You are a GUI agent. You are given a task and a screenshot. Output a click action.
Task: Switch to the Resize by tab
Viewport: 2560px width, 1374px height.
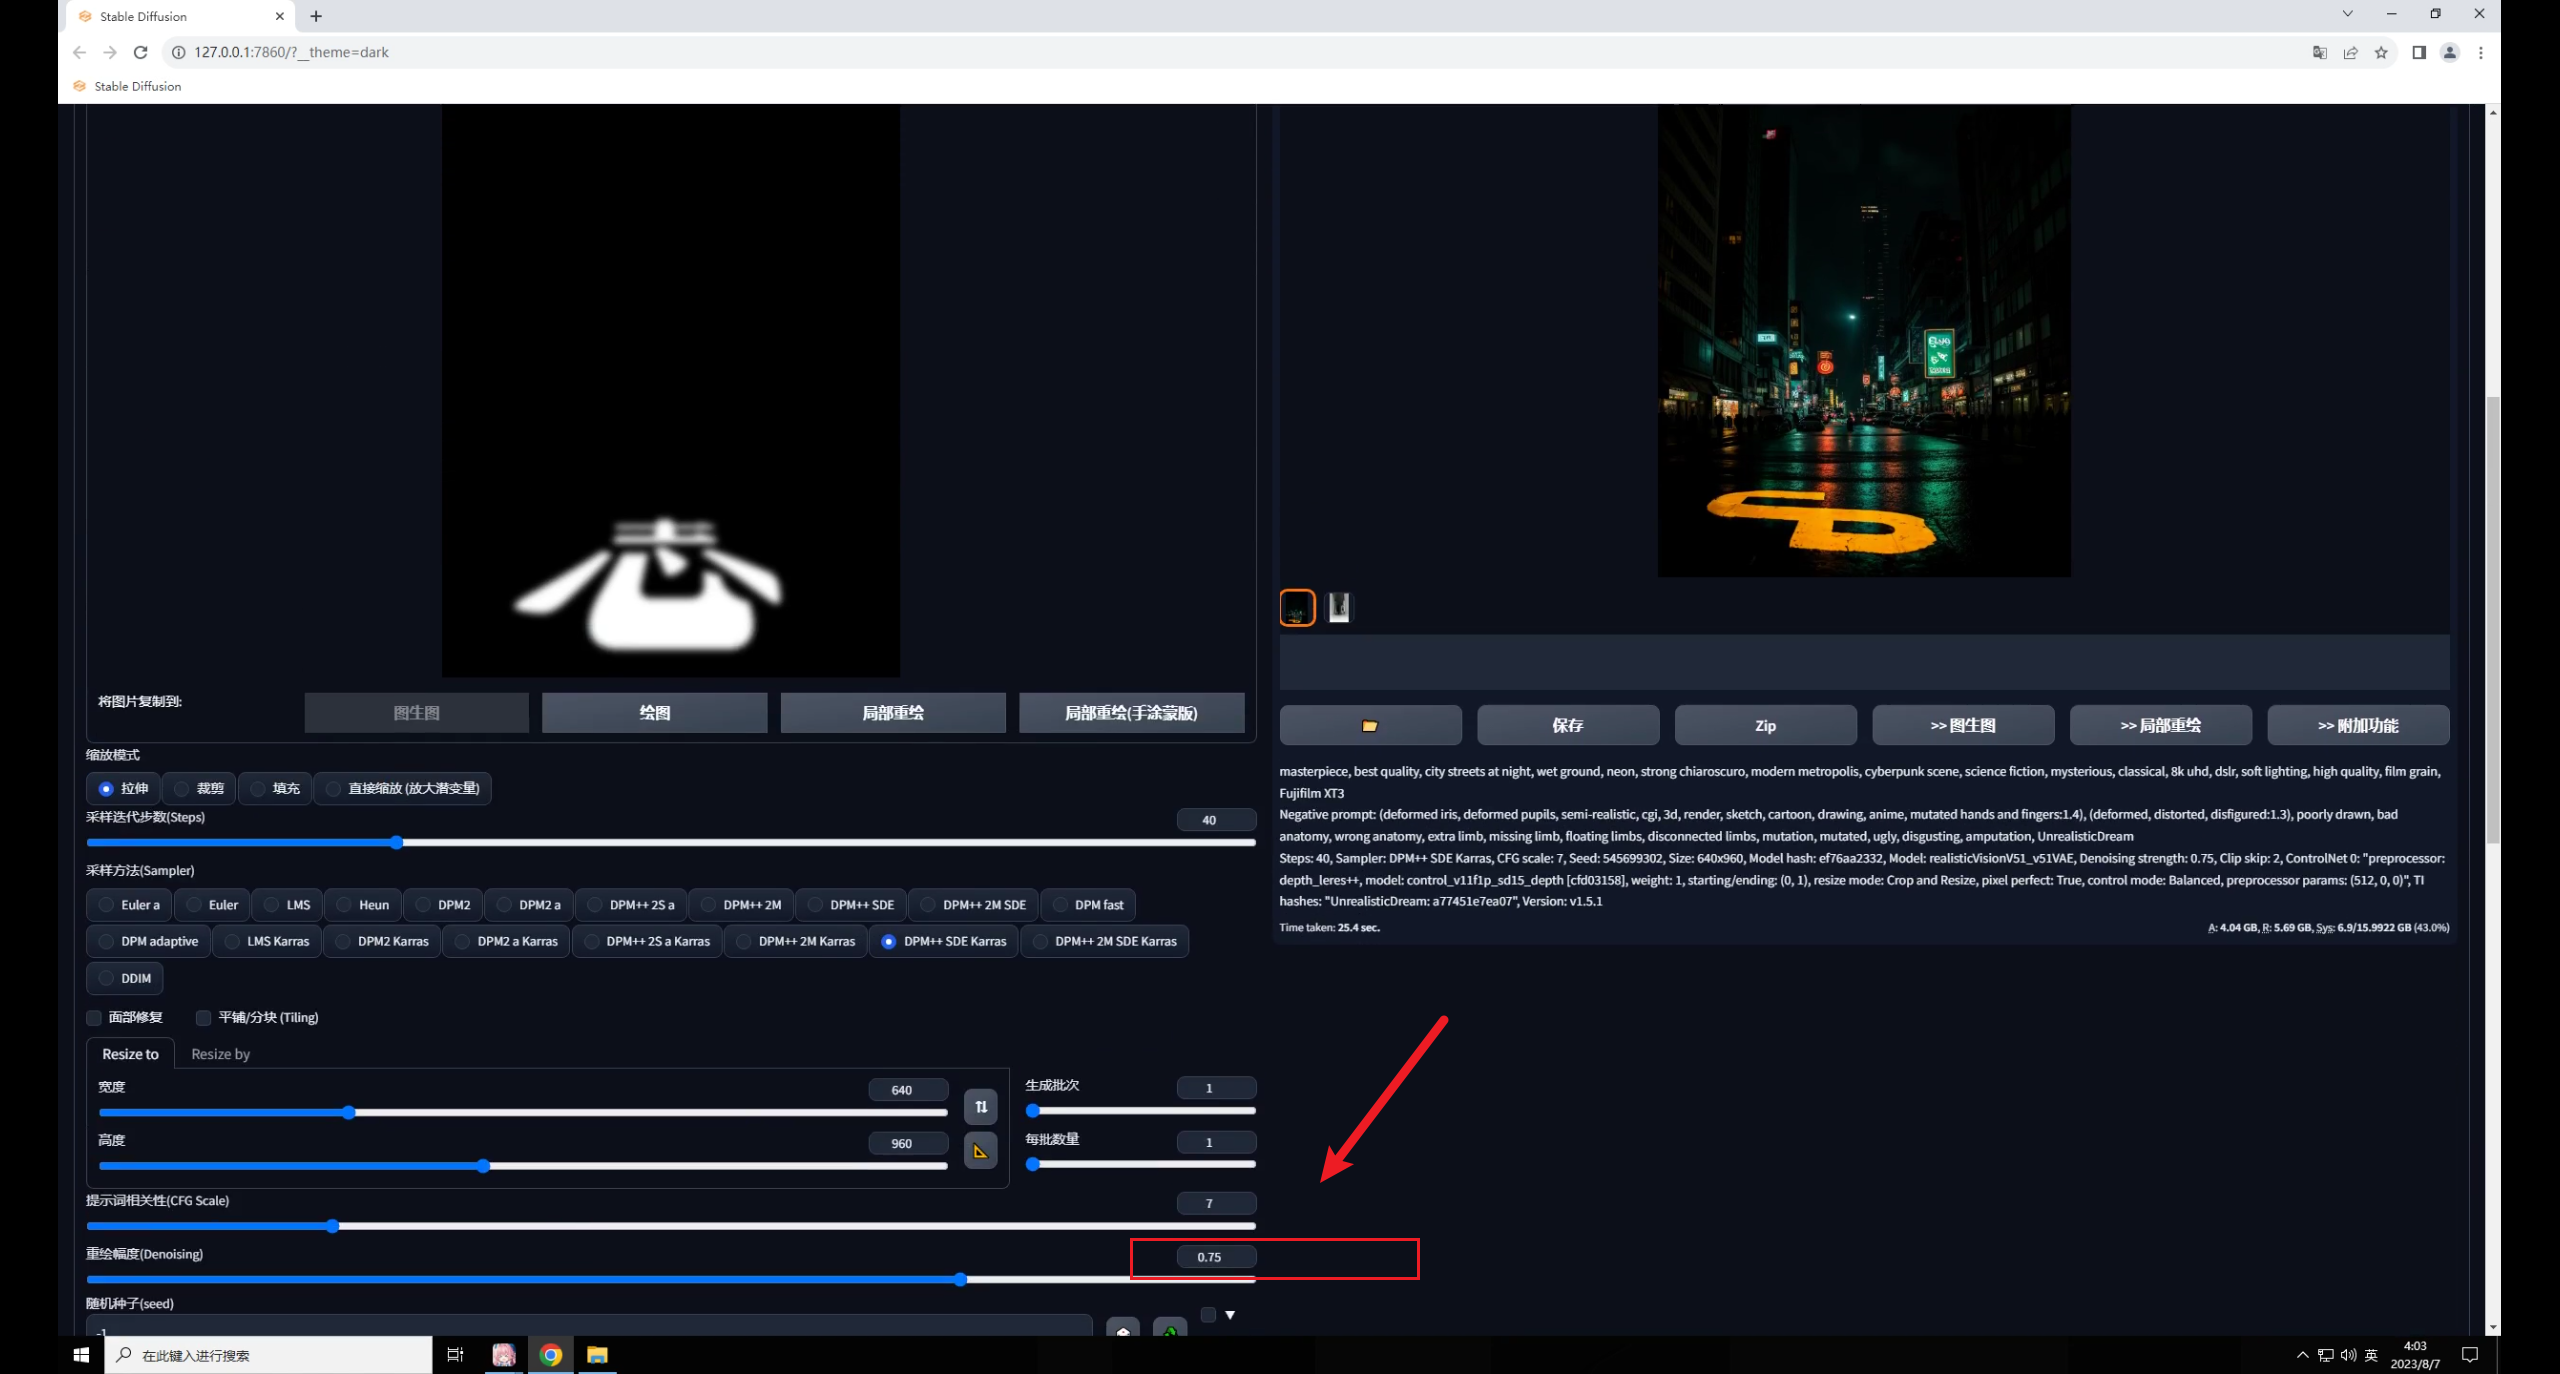(x=220, y=1054)
